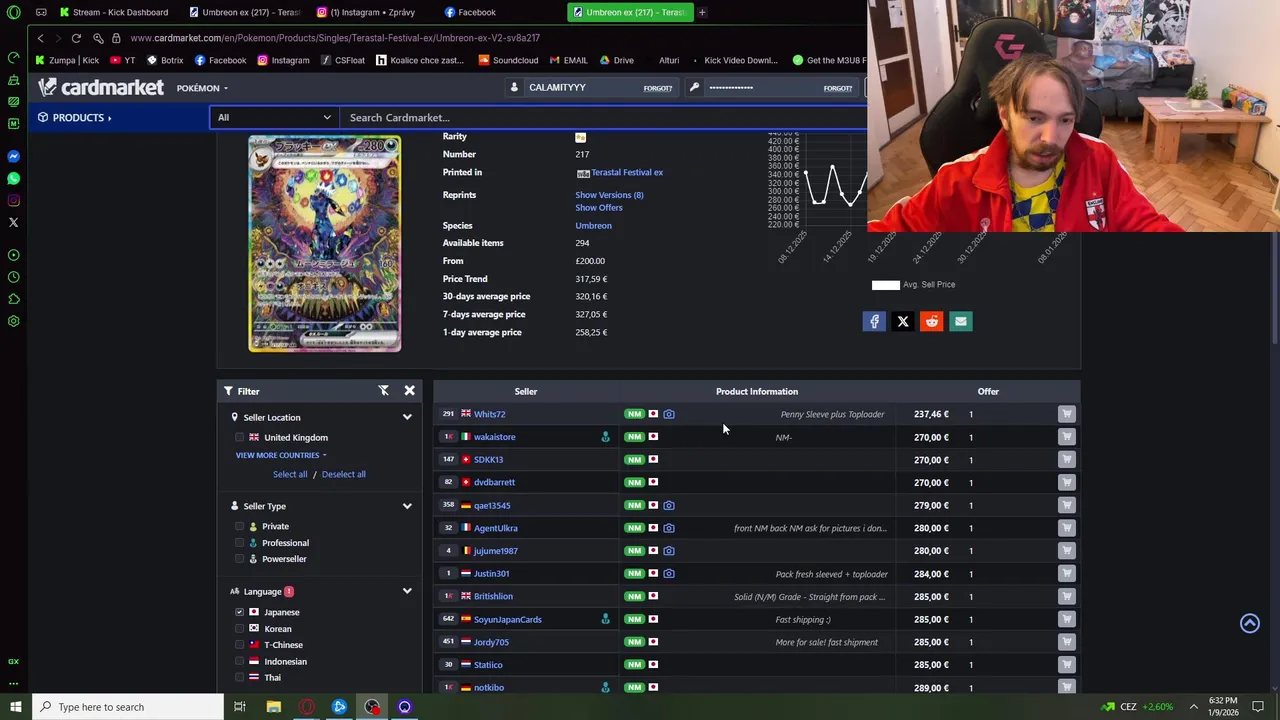This screenshot has height=720, width=1280.
Task: Add qae13545 offer to cart
Action: 1066,505
